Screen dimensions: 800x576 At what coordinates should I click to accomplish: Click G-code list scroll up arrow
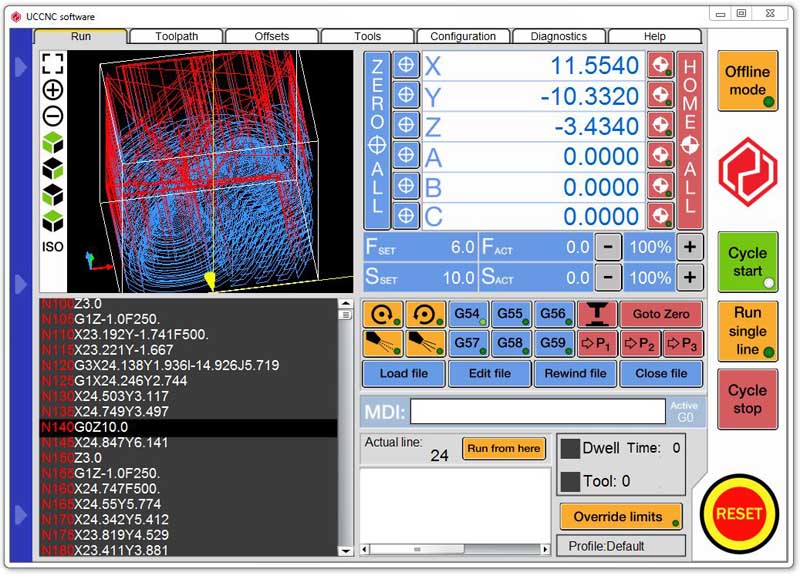point(345,304)
